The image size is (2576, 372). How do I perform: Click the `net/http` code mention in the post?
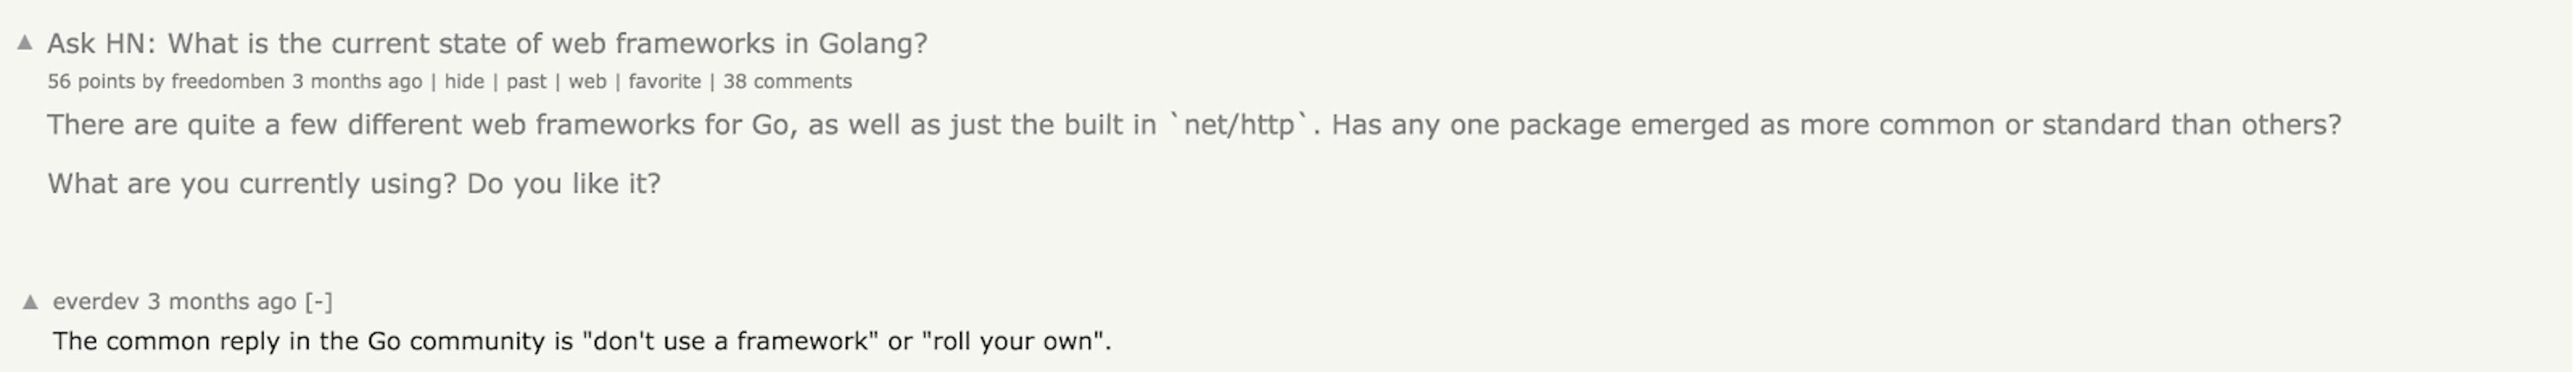pyautogui.click(x=1240, y=125)
